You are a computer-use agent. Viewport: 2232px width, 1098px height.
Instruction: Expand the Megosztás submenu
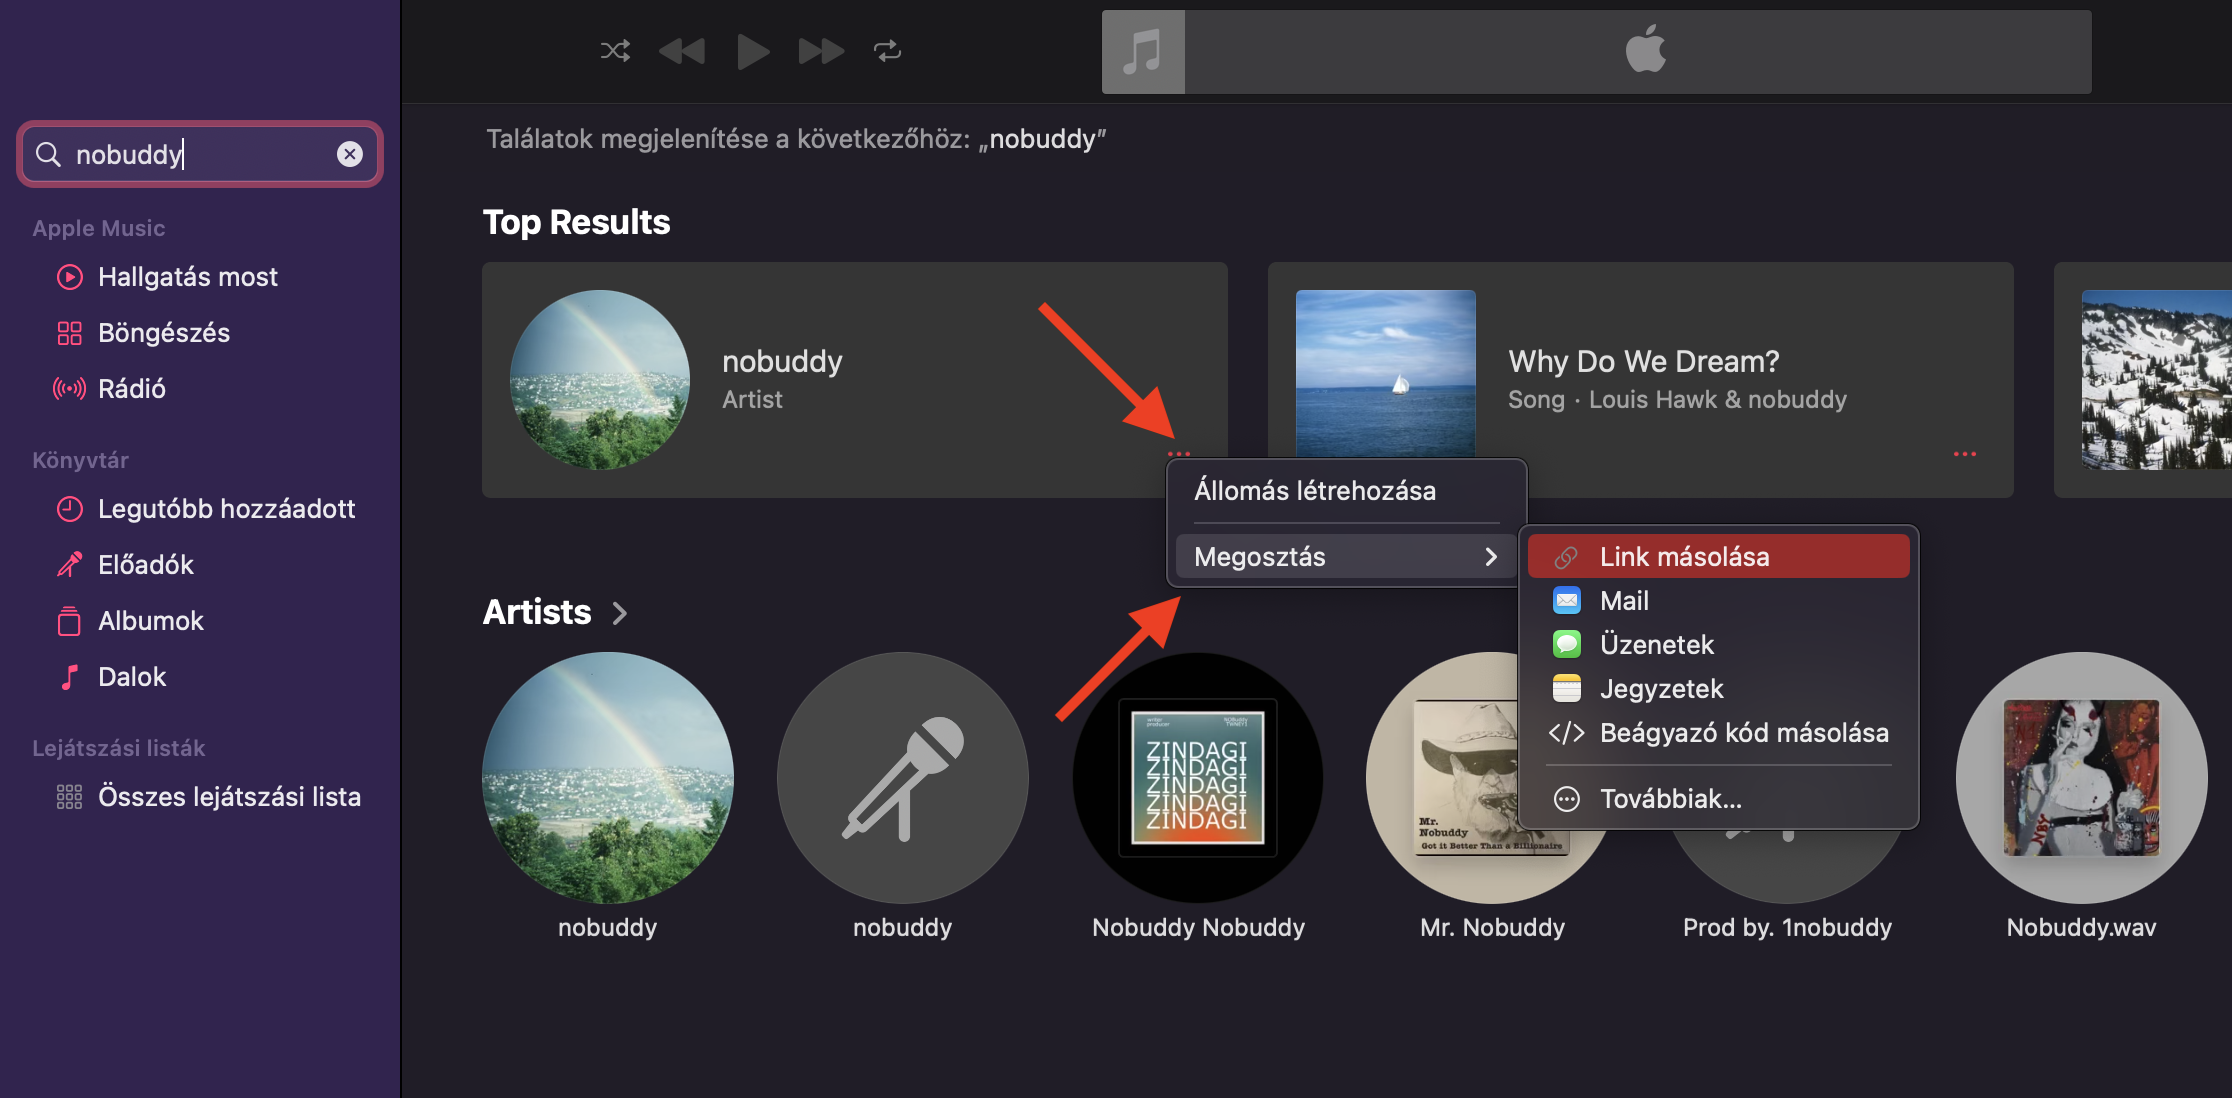[1346, 557]
